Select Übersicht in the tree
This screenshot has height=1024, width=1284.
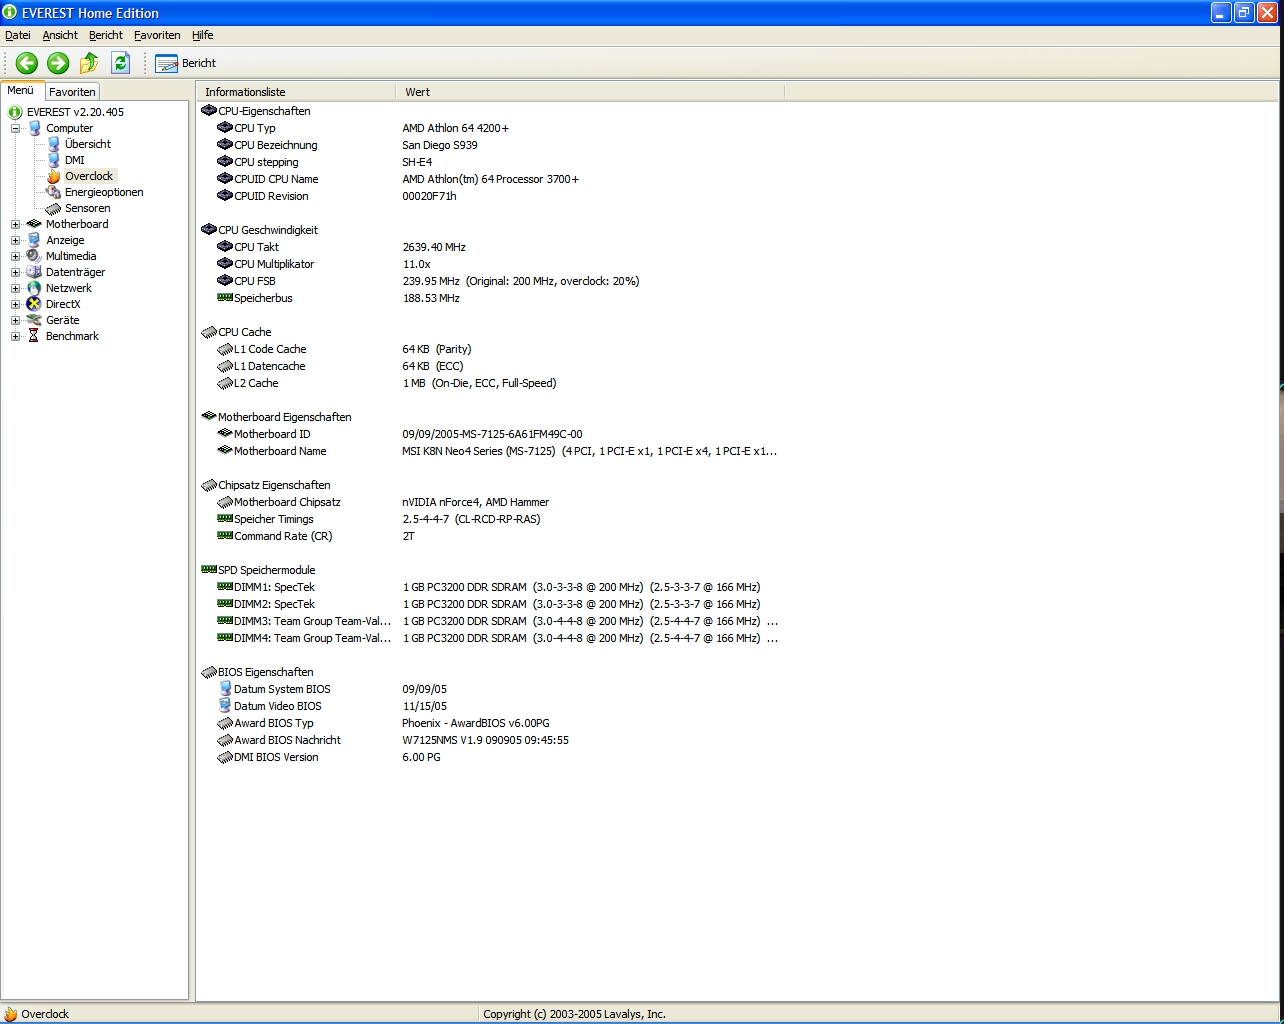(88, 144)
